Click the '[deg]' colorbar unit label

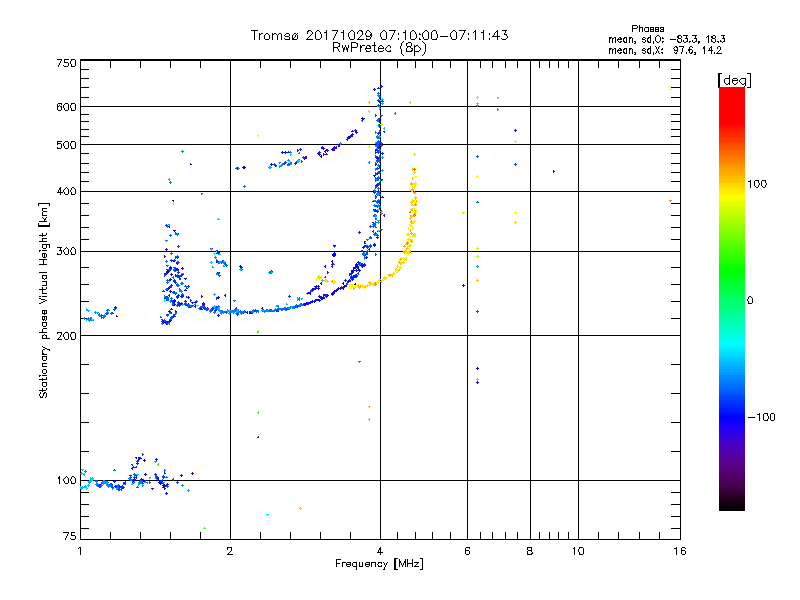click(x=734, y=80)
